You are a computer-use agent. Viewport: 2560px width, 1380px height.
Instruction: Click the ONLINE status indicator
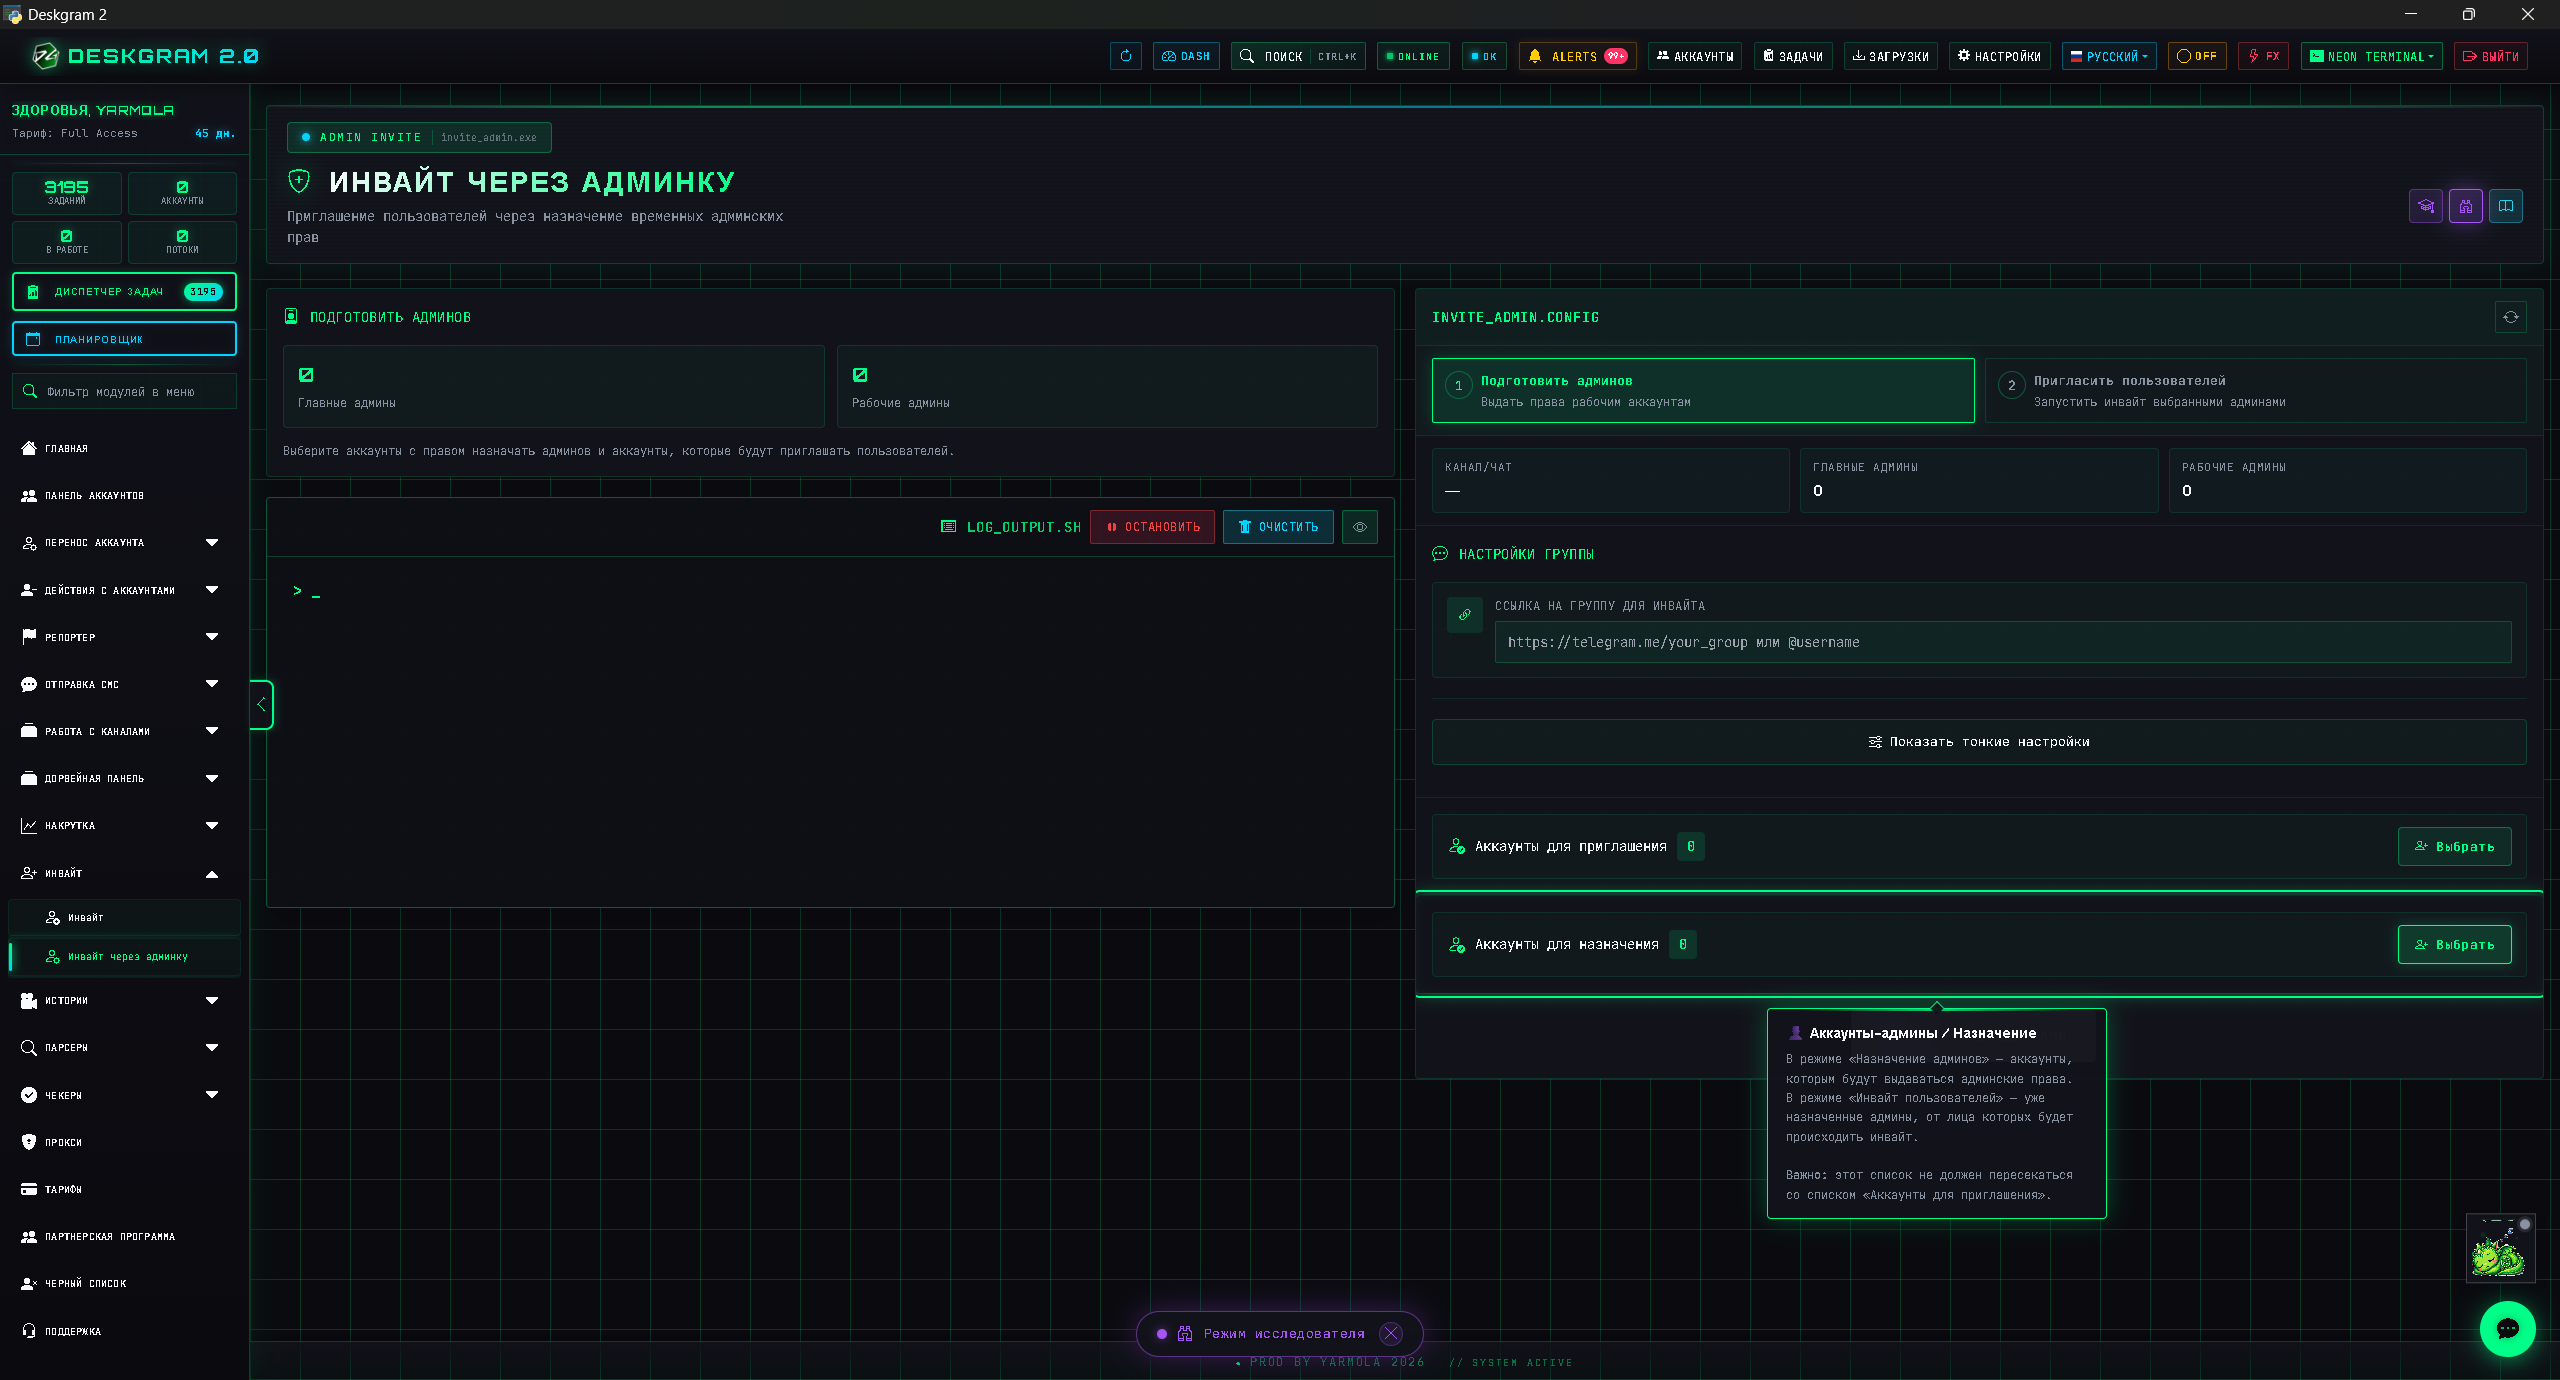point(1412,56)
